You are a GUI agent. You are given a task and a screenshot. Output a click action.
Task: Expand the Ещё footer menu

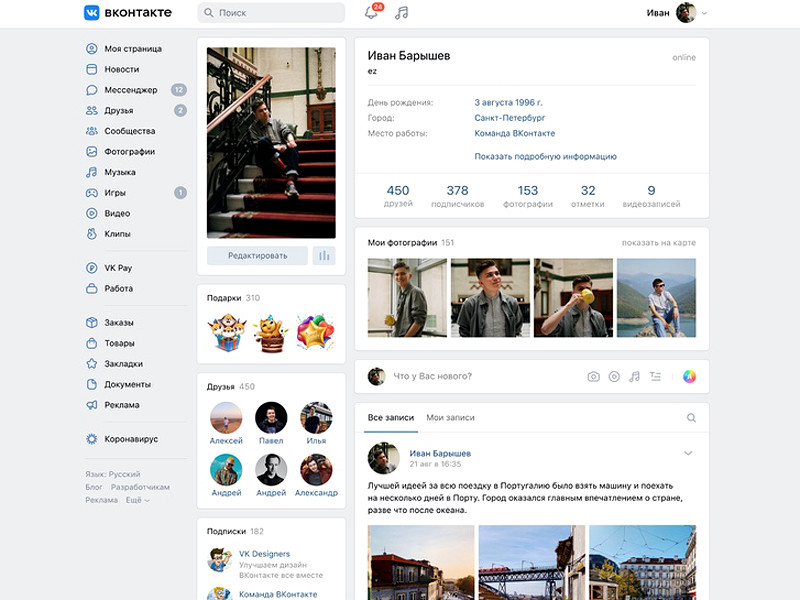137,500
